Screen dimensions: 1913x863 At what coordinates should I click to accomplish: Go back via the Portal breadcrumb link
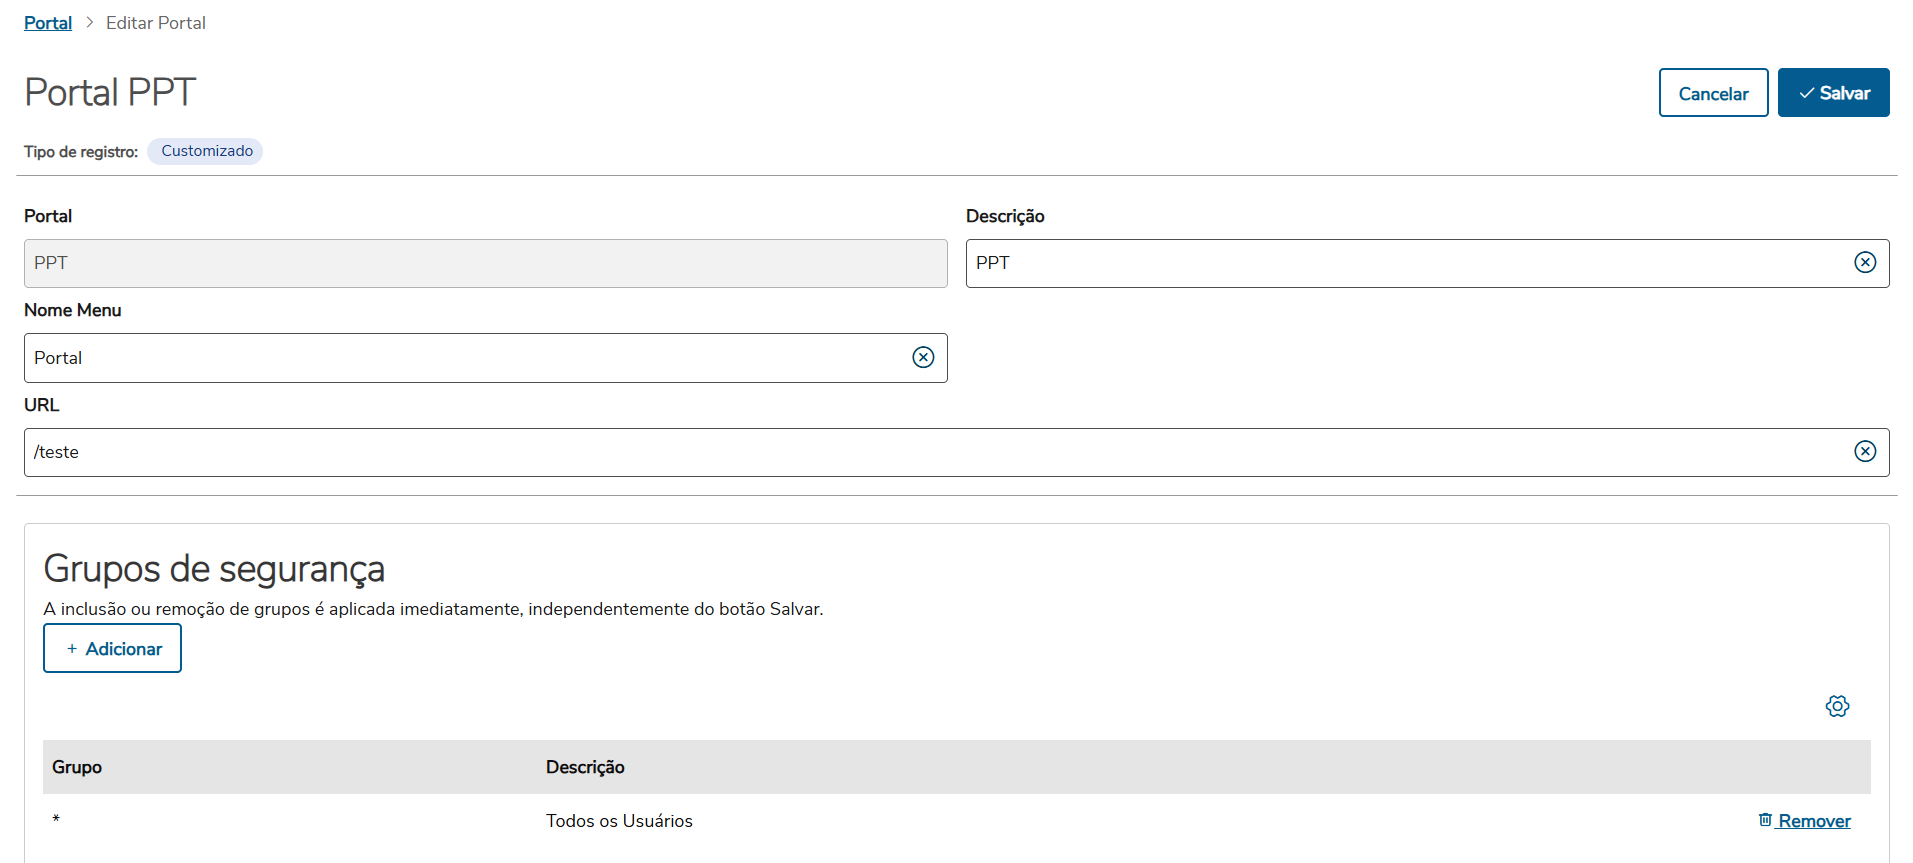[x=48, y=23]
